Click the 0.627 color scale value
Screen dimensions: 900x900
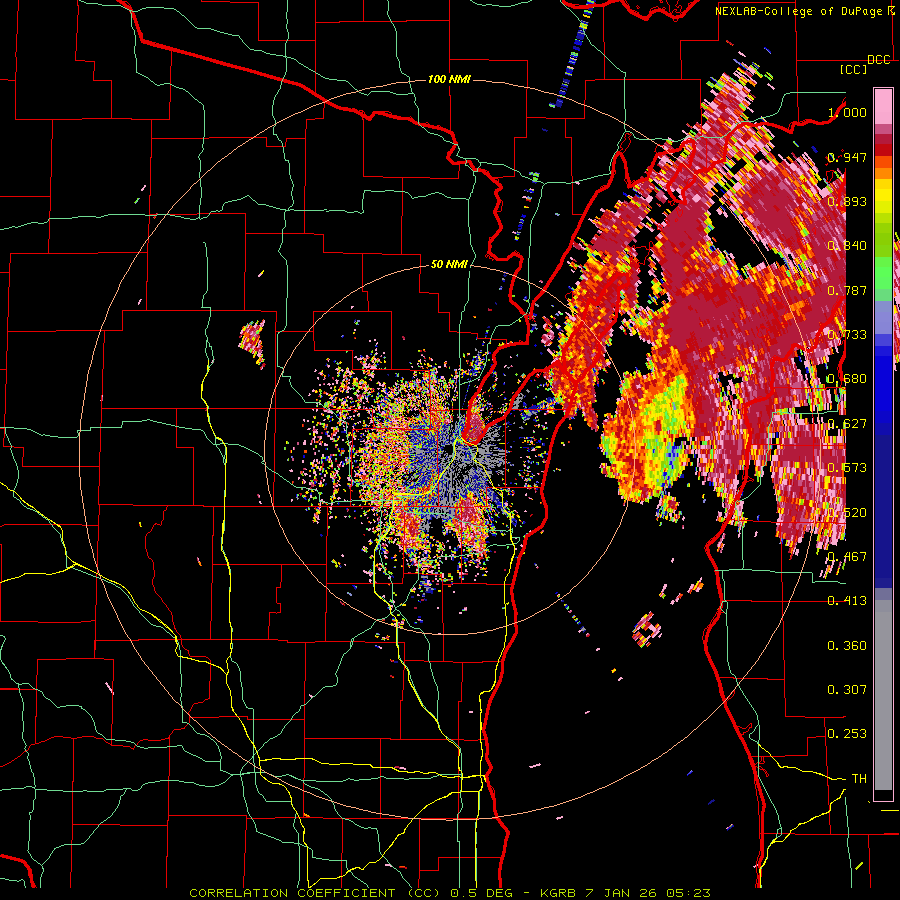[847, 424]
